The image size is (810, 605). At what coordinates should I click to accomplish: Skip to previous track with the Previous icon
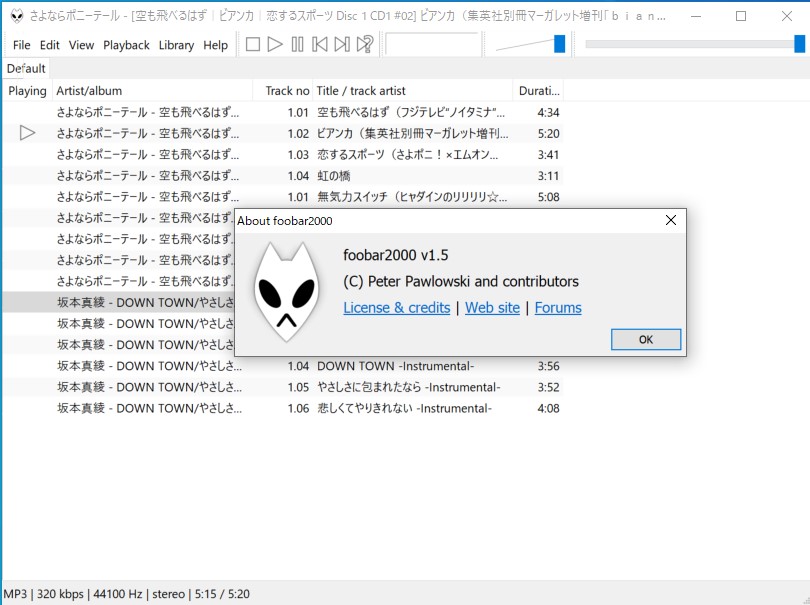pos(321,44)
